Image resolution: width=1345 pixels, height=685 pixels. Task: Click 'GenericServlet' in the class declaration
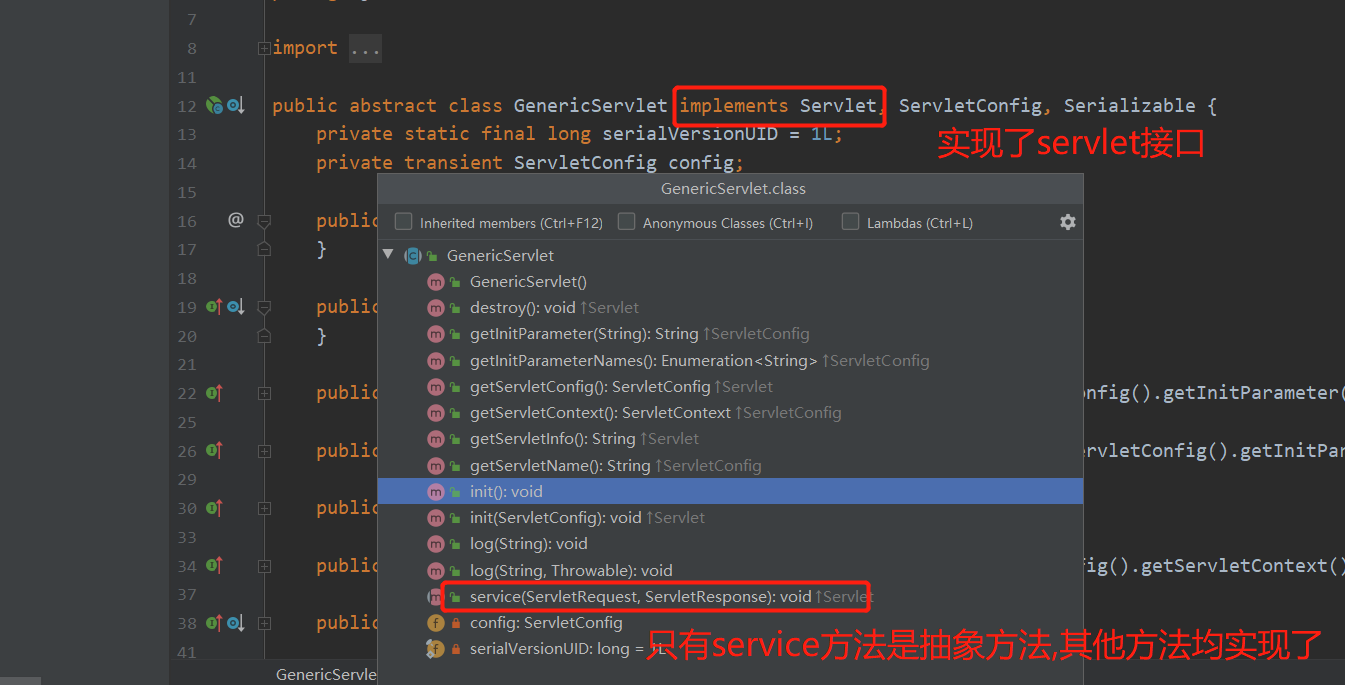coord(590,105)
